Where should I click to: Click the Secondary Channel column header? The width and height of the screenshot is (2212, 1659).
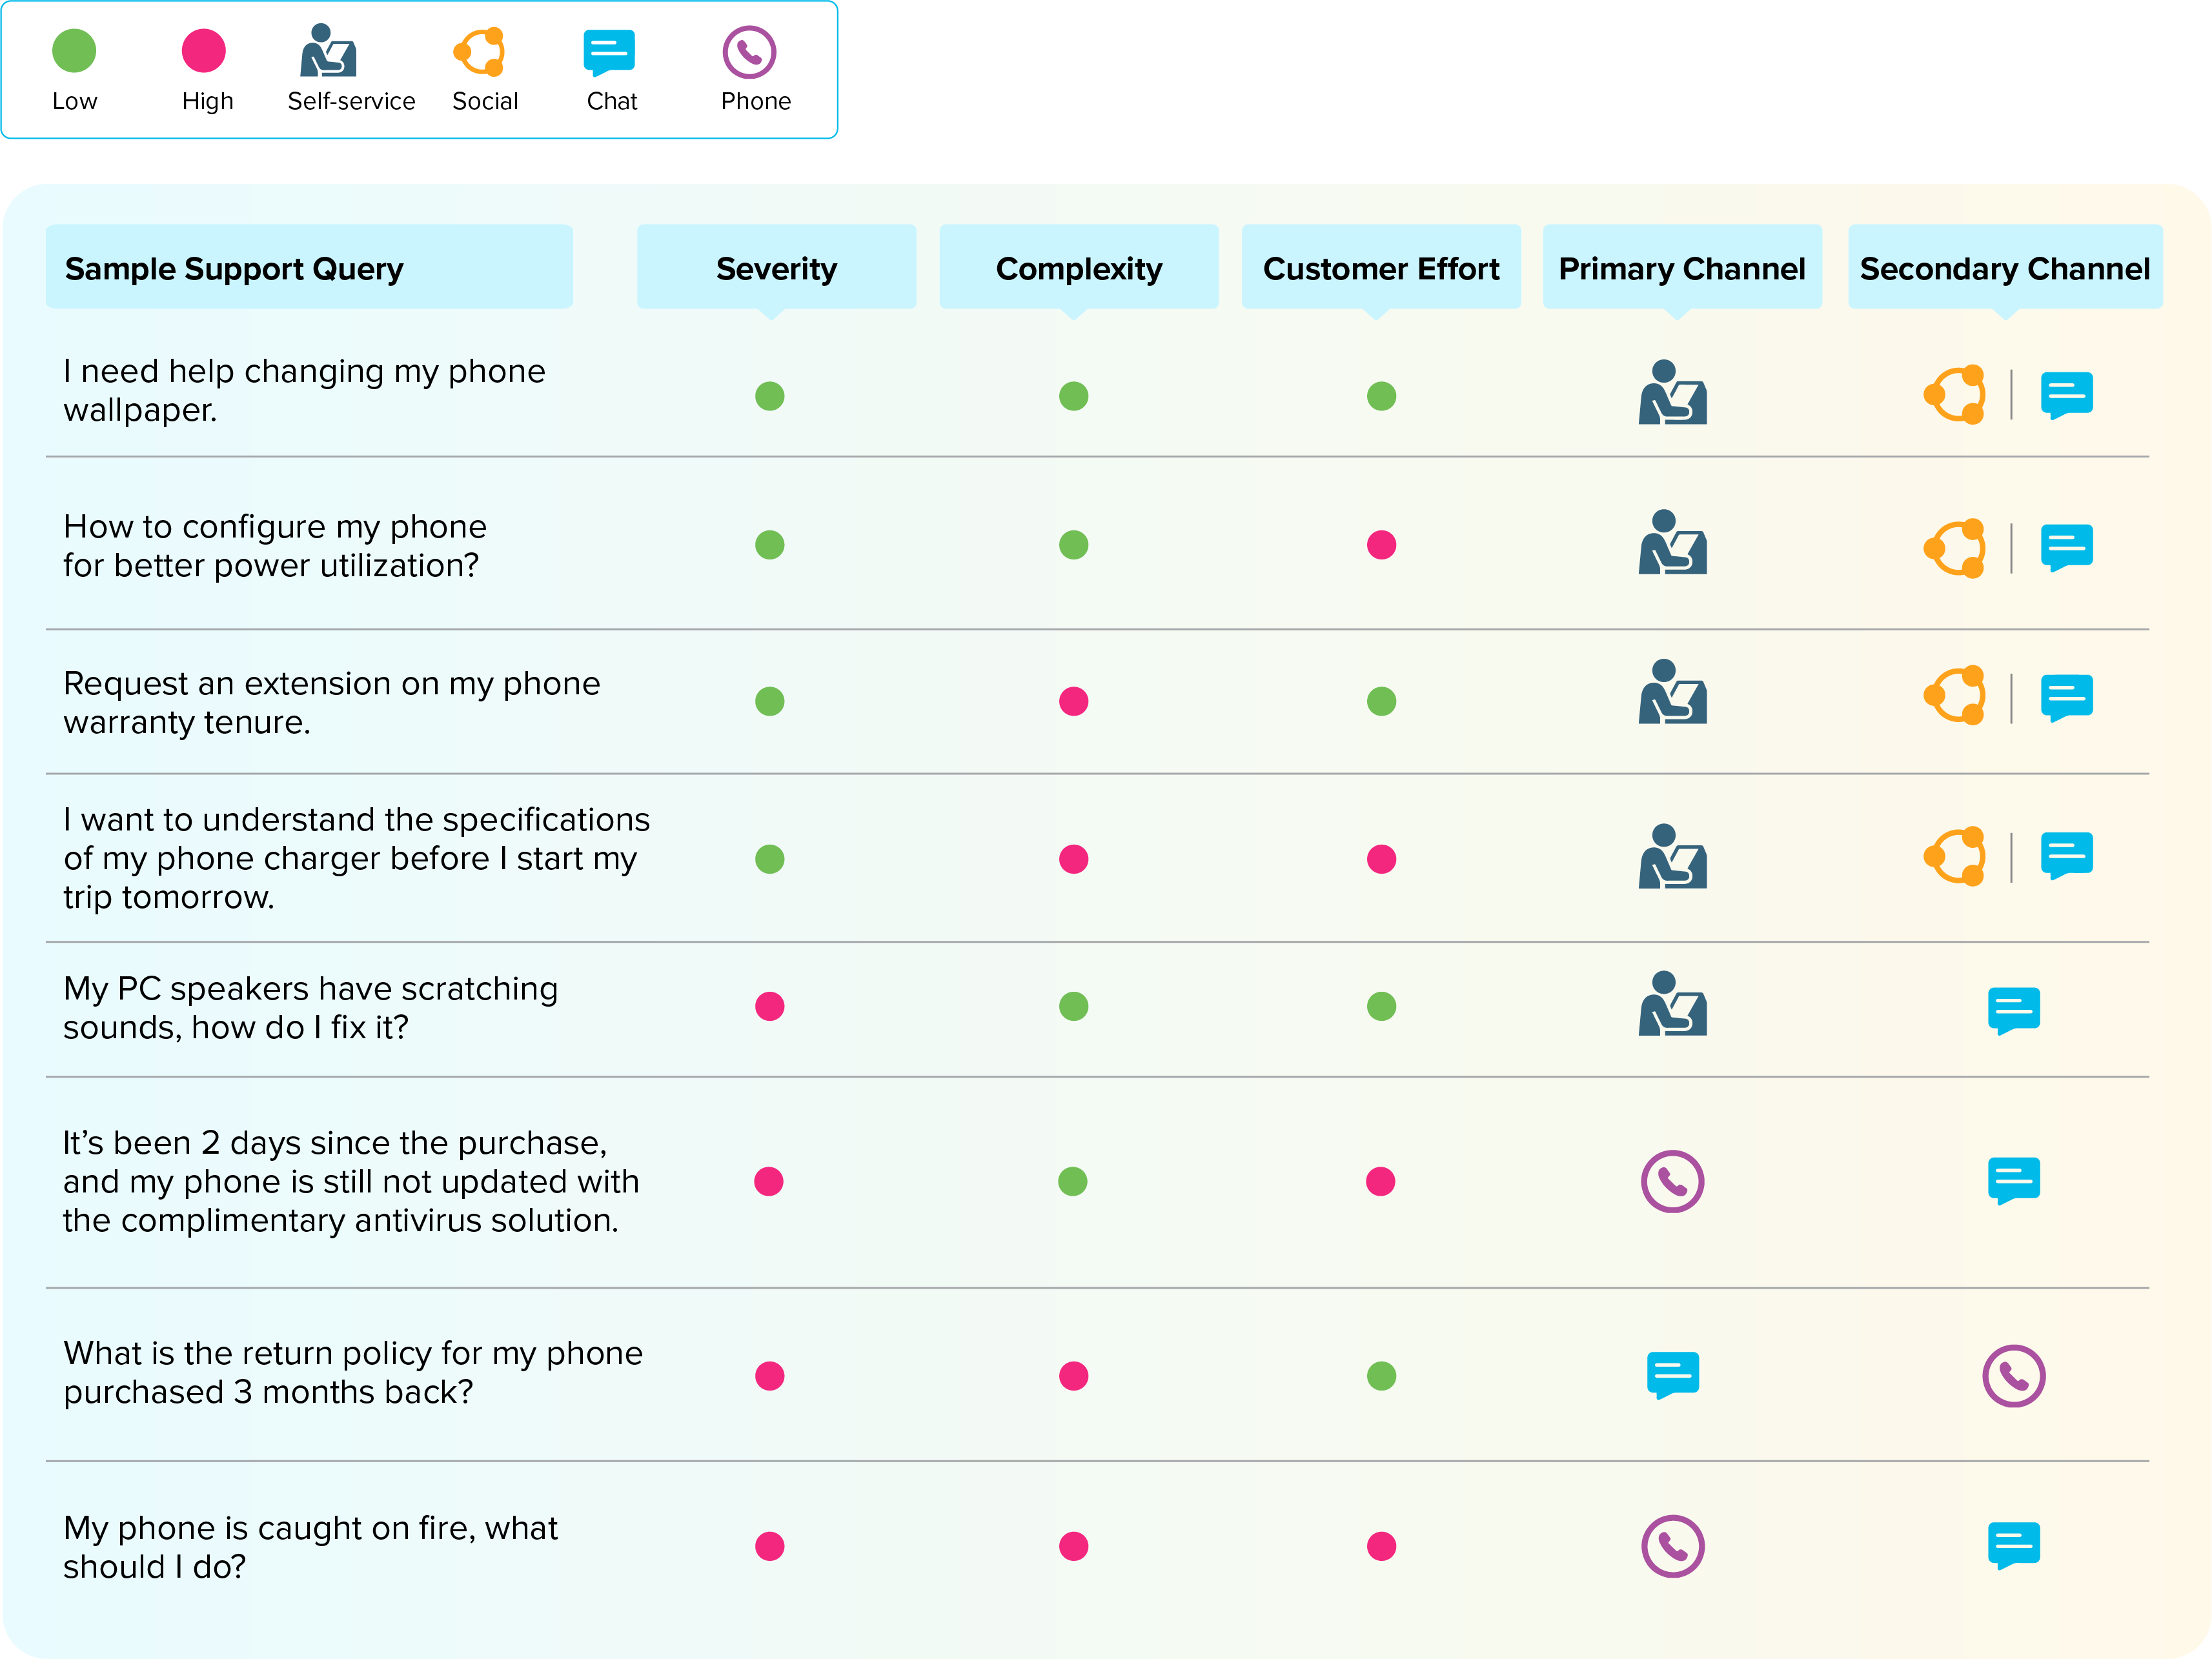2005,267
